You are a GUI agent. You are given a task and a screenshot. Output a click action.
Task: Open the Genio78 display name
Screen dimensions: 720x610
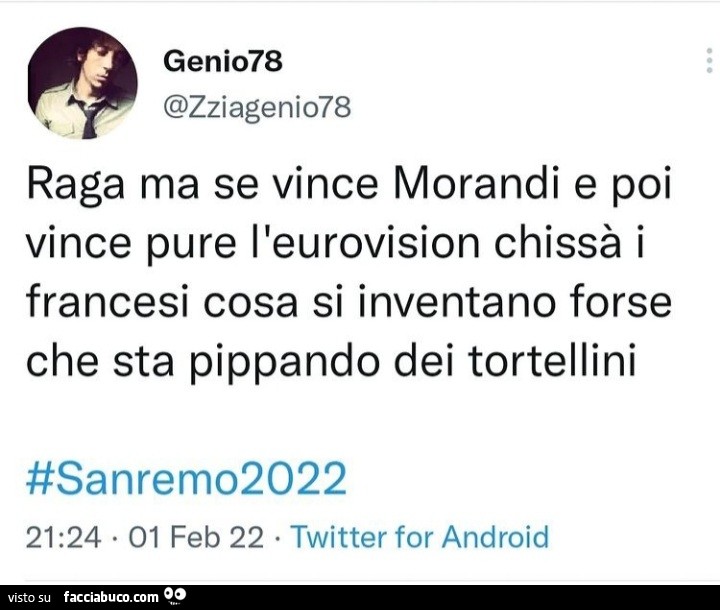223,61
